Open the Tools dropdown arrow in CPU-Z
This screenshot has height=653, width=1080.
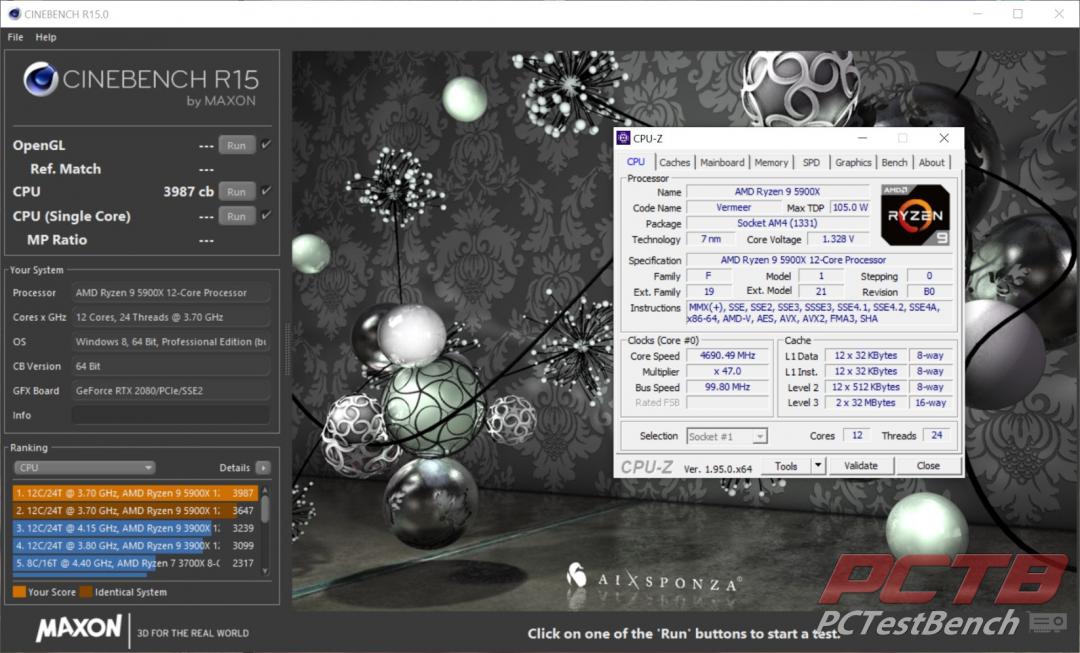(818, 466)
